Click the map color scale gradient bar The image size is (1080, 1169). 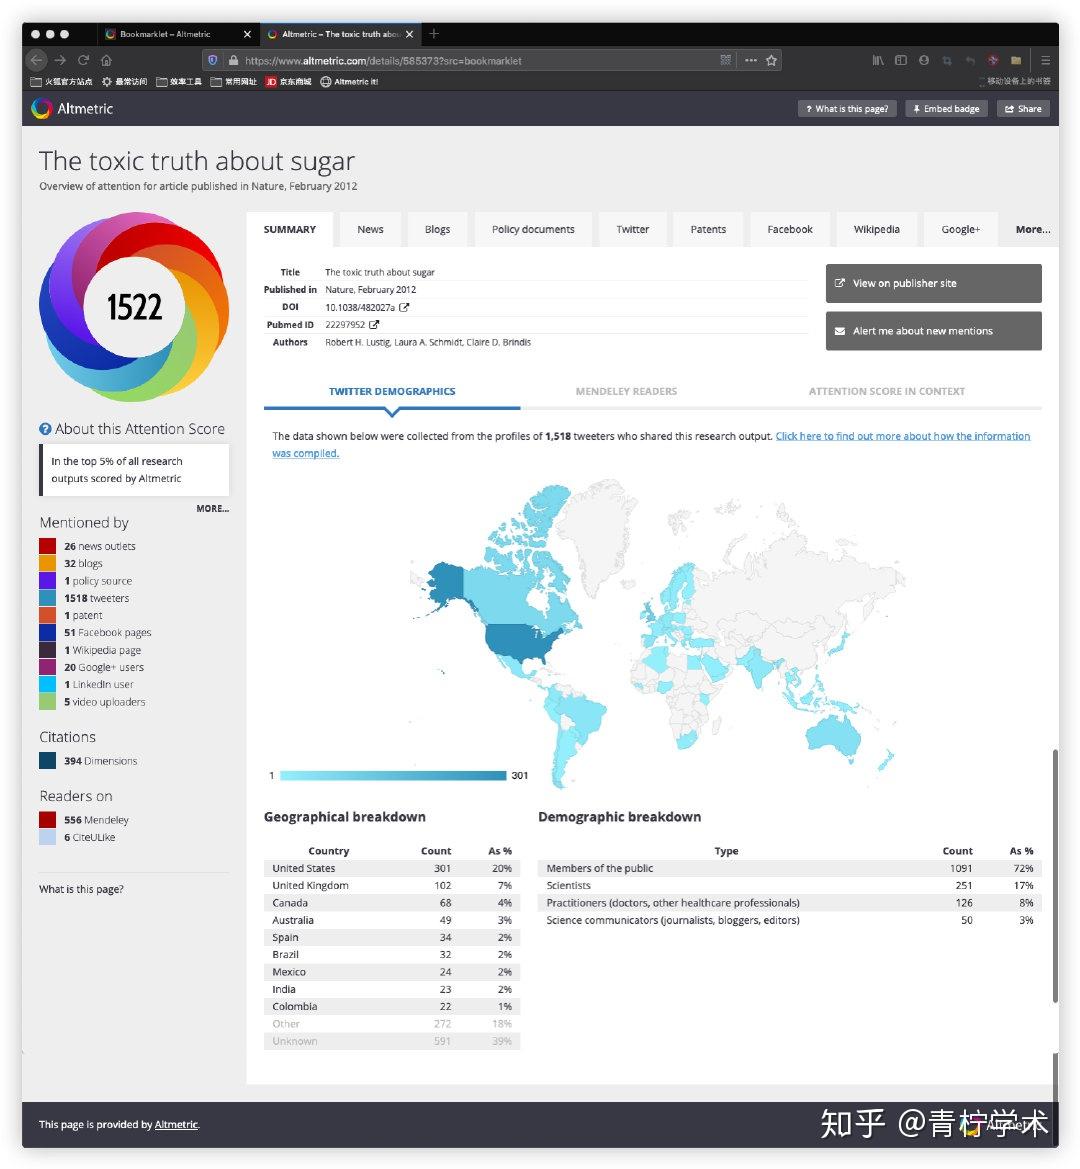[x=392, y=775]
